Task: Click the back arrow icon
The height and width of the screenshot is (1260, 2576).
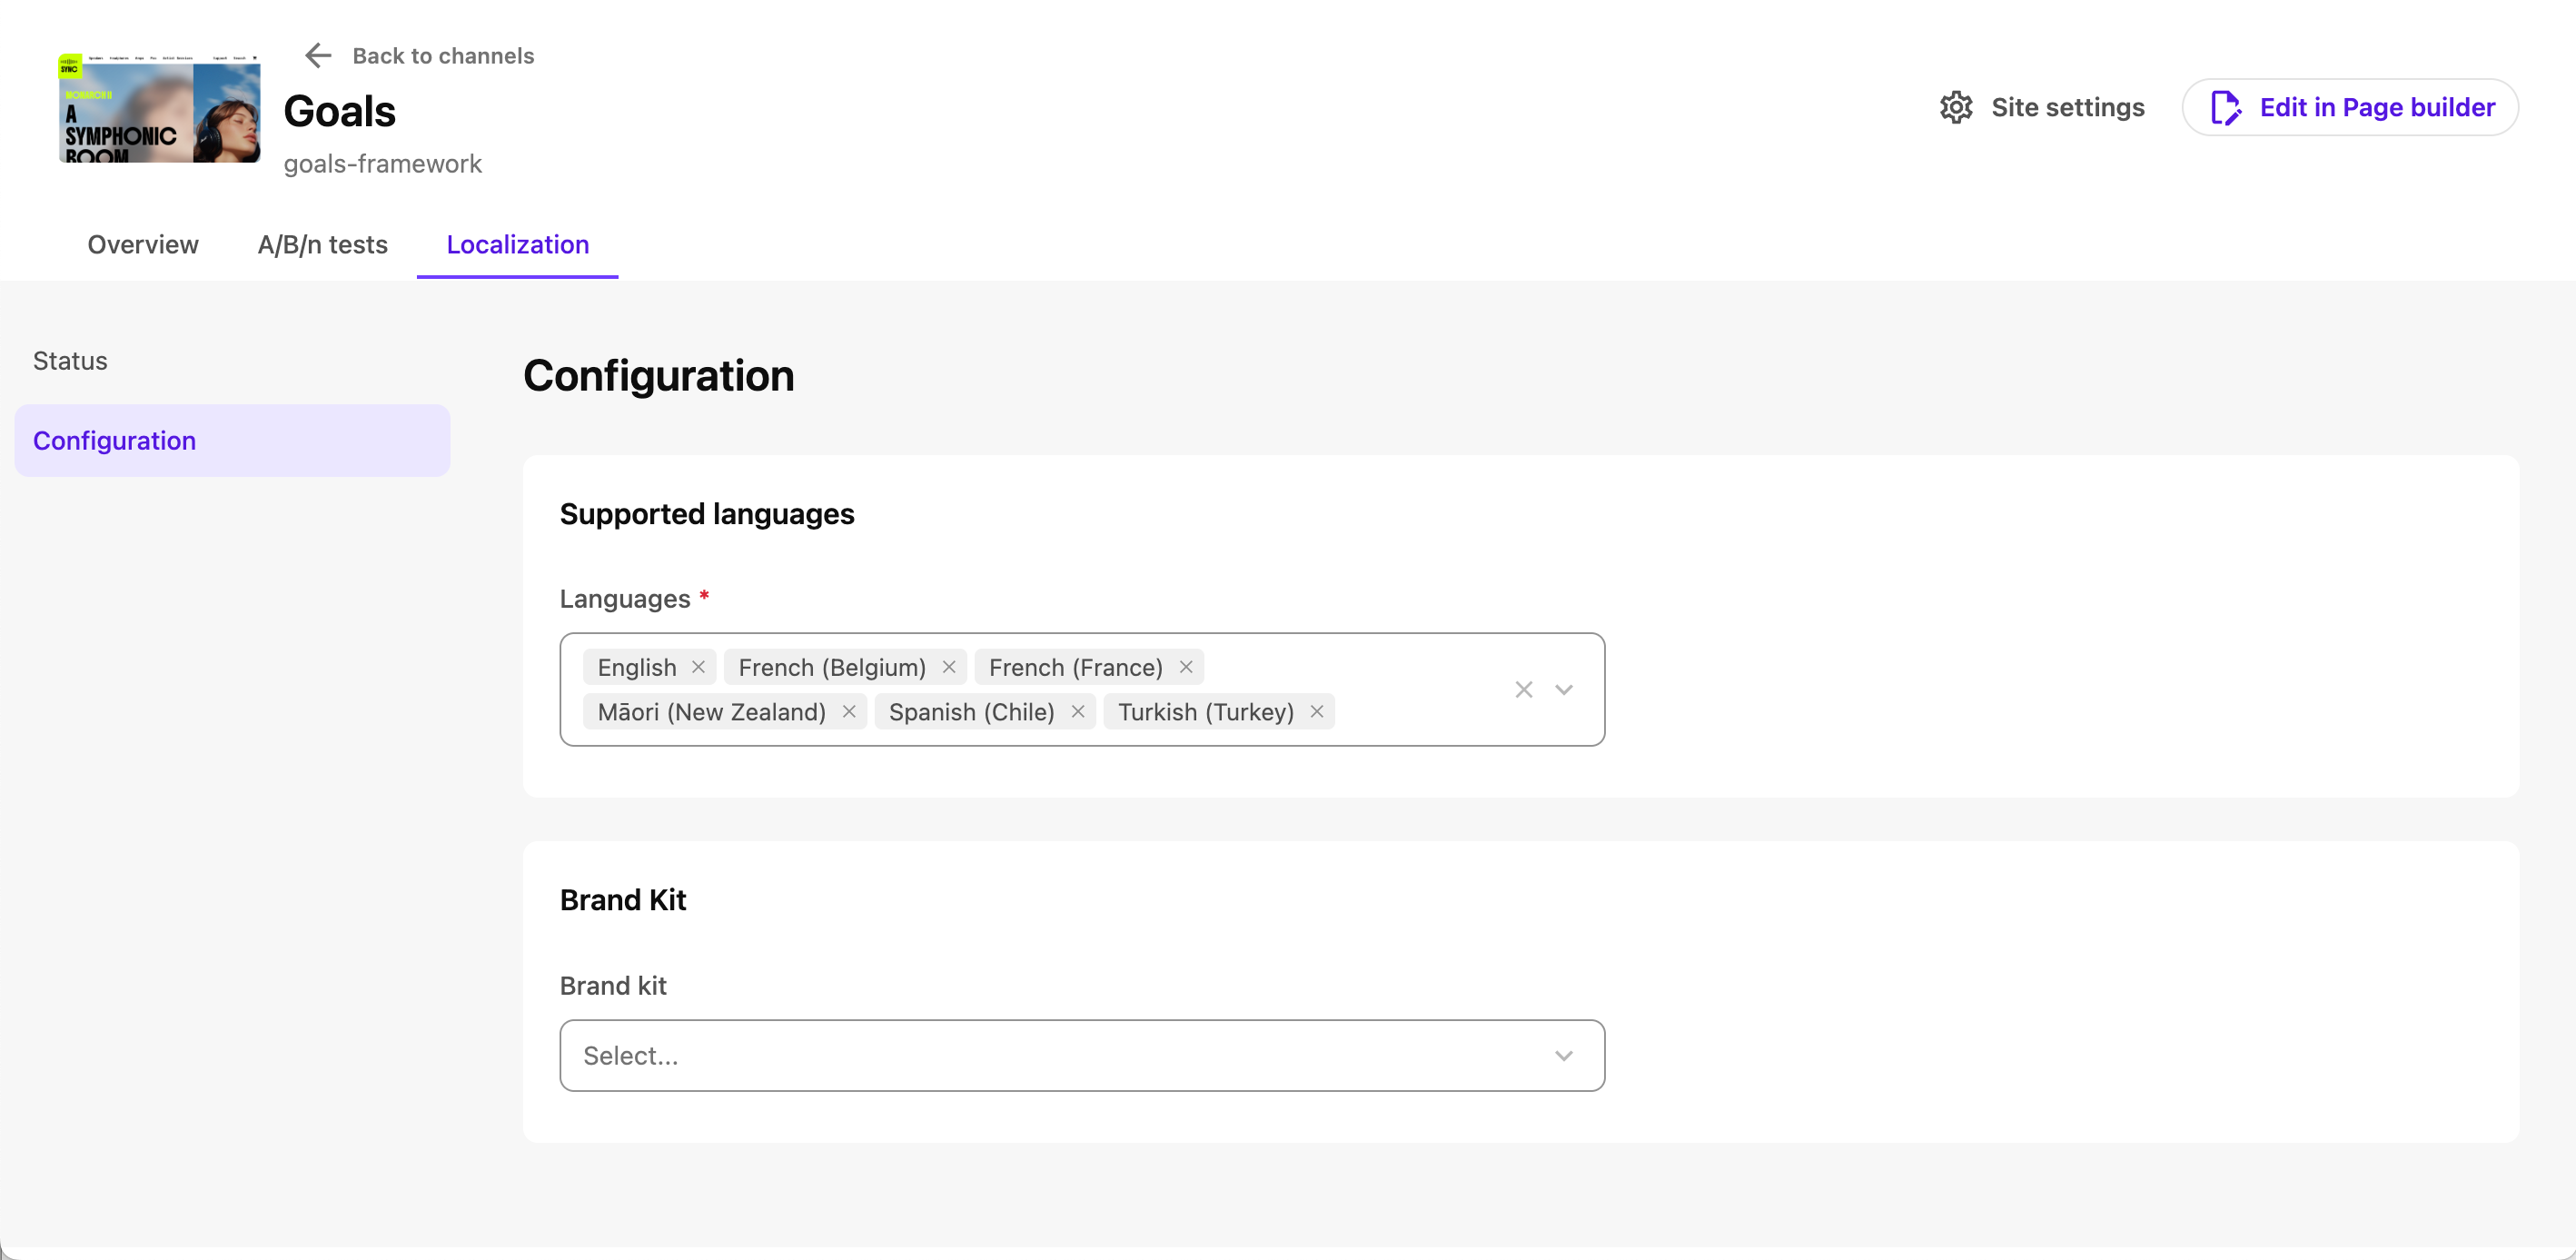Action: click(x=318, y=56)
